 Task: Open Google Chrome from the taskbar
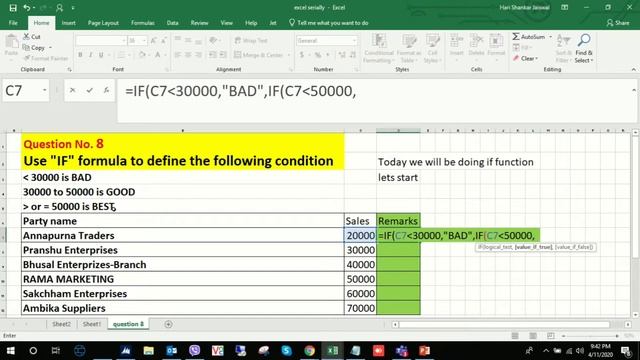click(x=309, y=351)
